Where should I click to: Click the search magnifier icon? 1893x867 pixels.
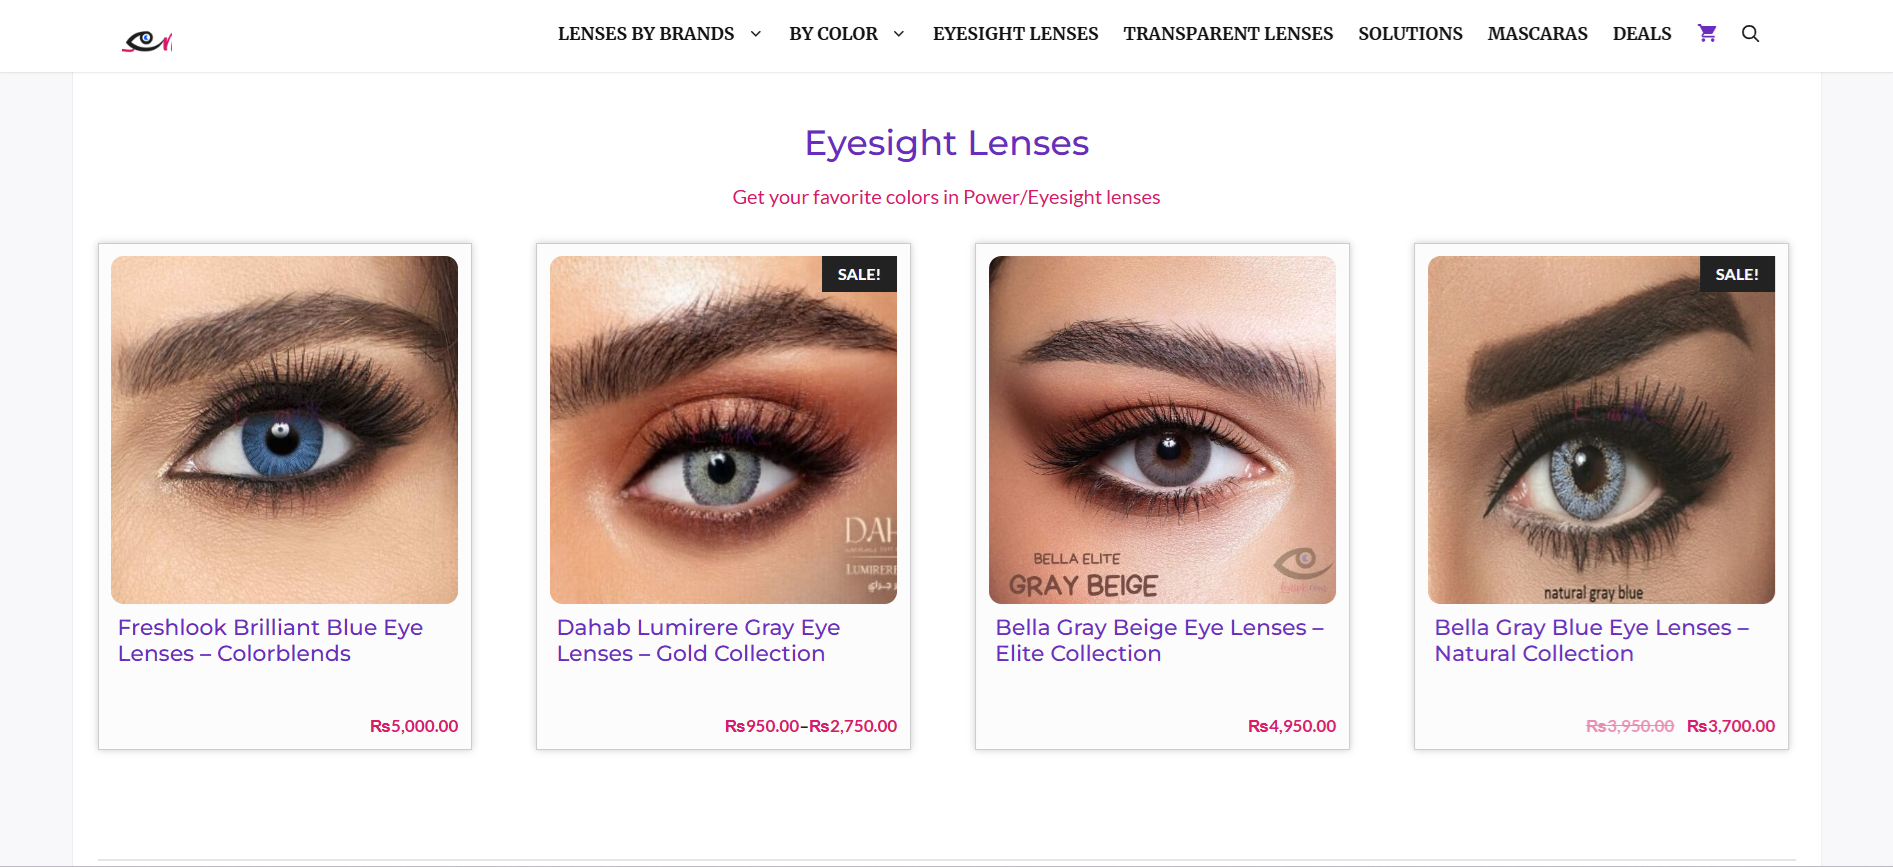point(1750,33)
